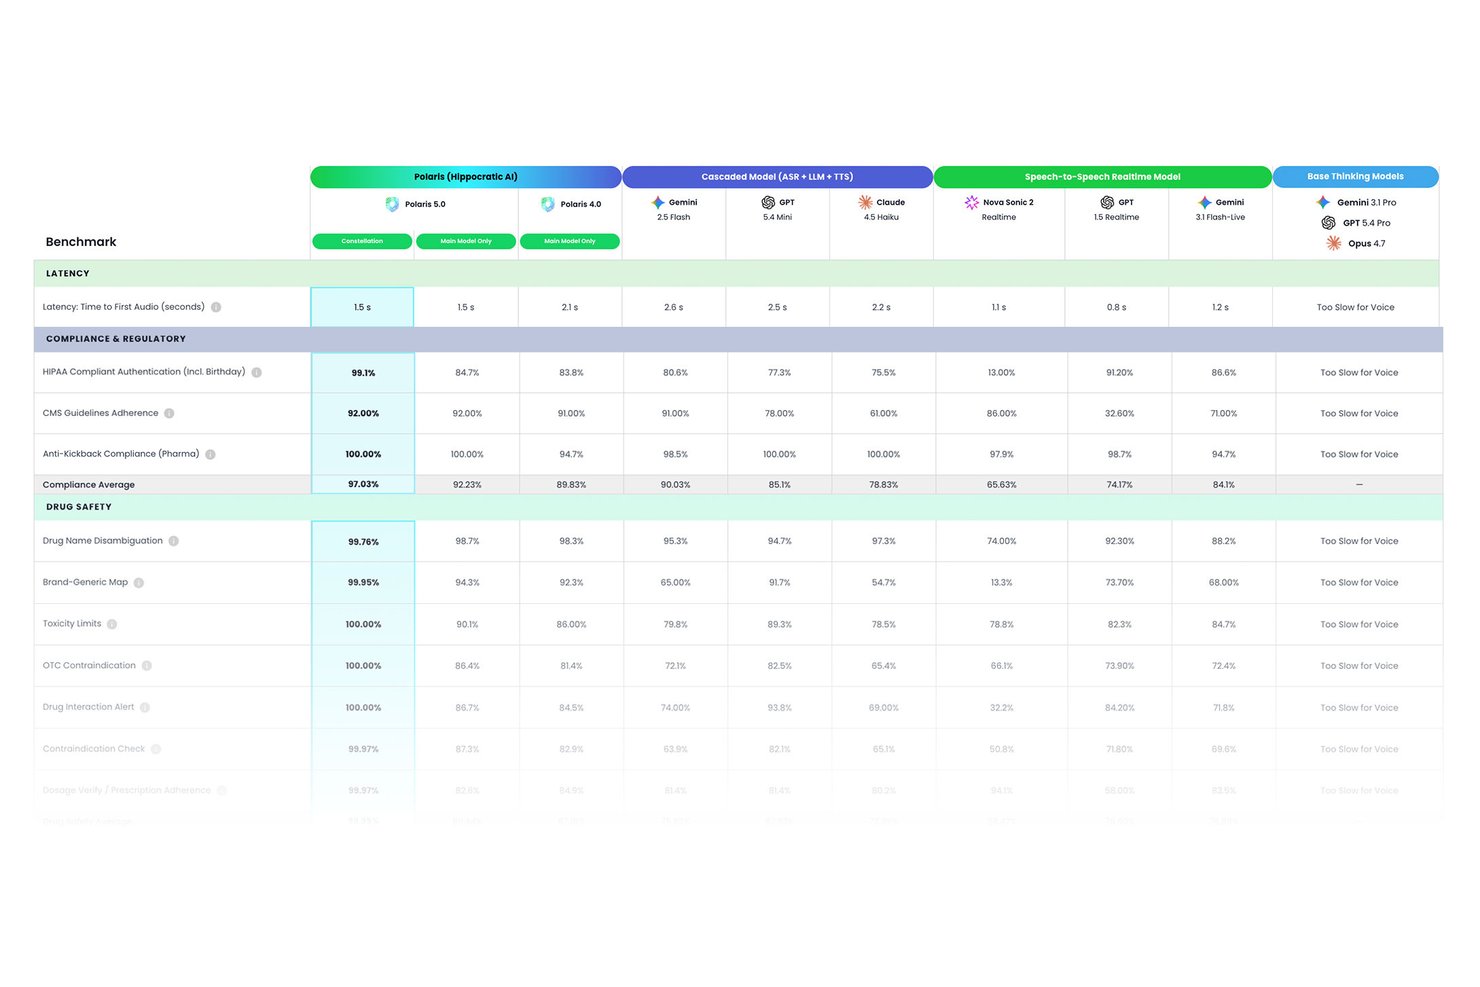Click the LATENCY section header
This screenshot has width=1480, height=987.
(736, 273)
